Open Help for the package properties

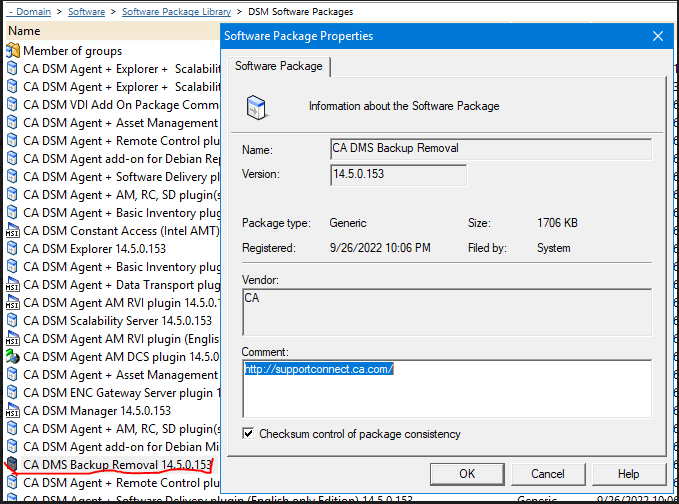(x=628, y=474)
